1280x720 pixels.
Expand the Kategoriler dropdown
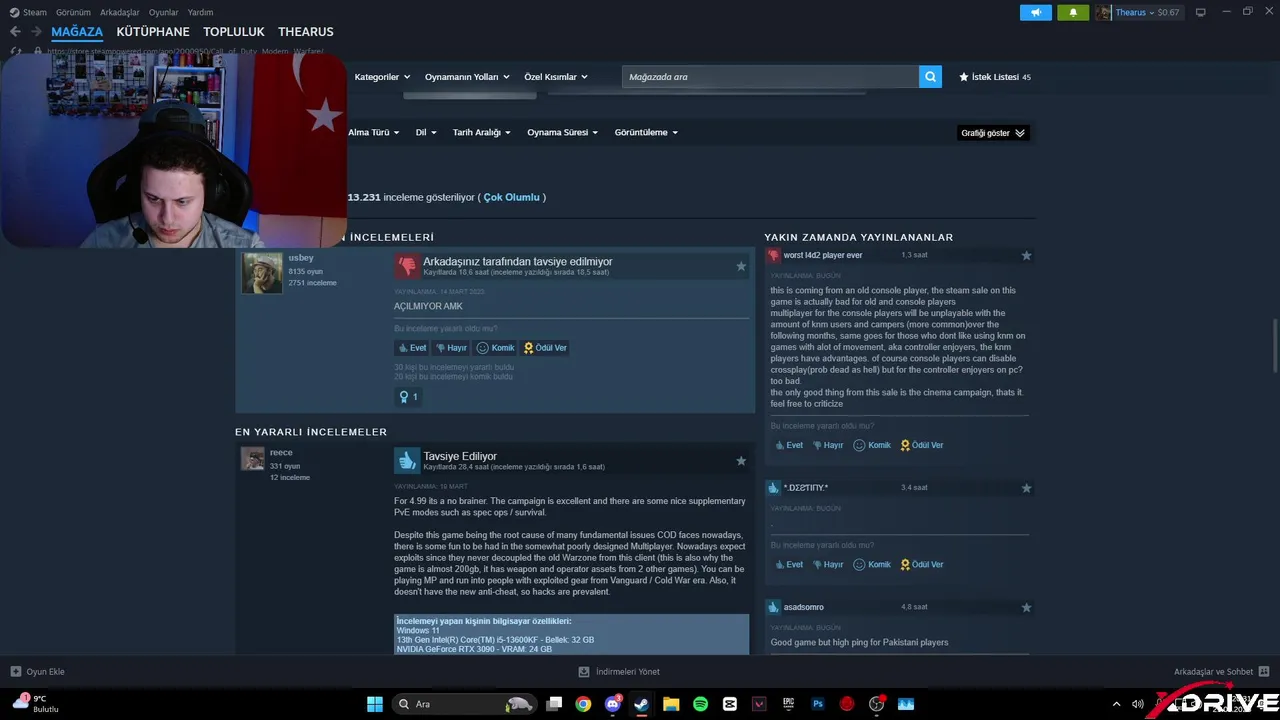coord(382,77)
